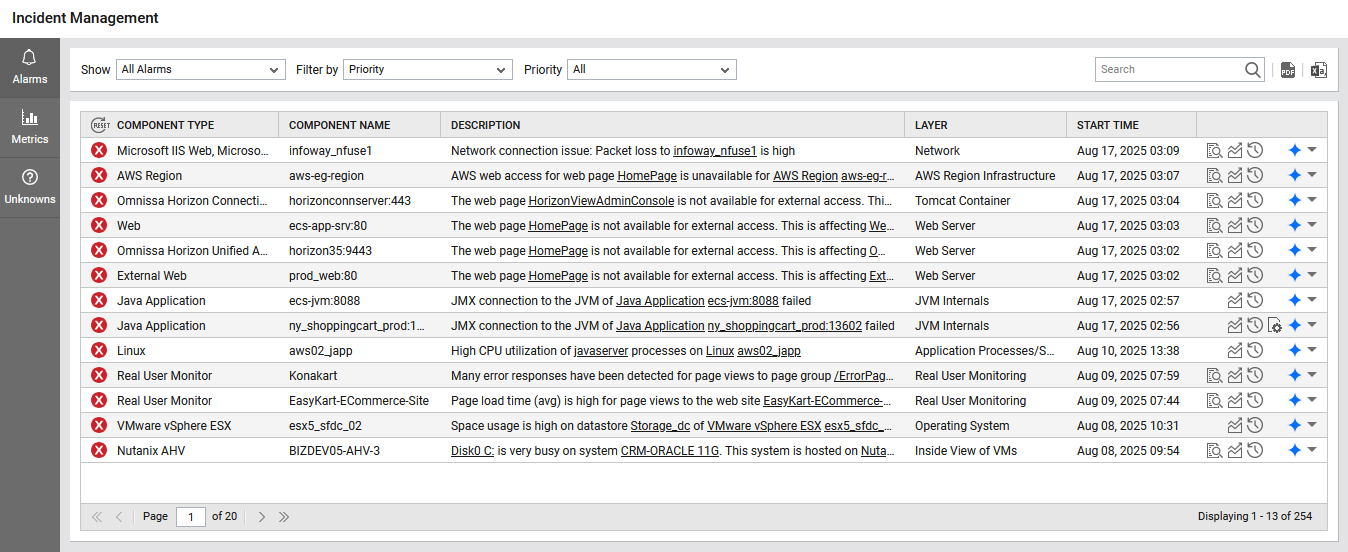
Task: Open the AWS Region link in description
Action: pyautogui.click(x=805, y=176)
